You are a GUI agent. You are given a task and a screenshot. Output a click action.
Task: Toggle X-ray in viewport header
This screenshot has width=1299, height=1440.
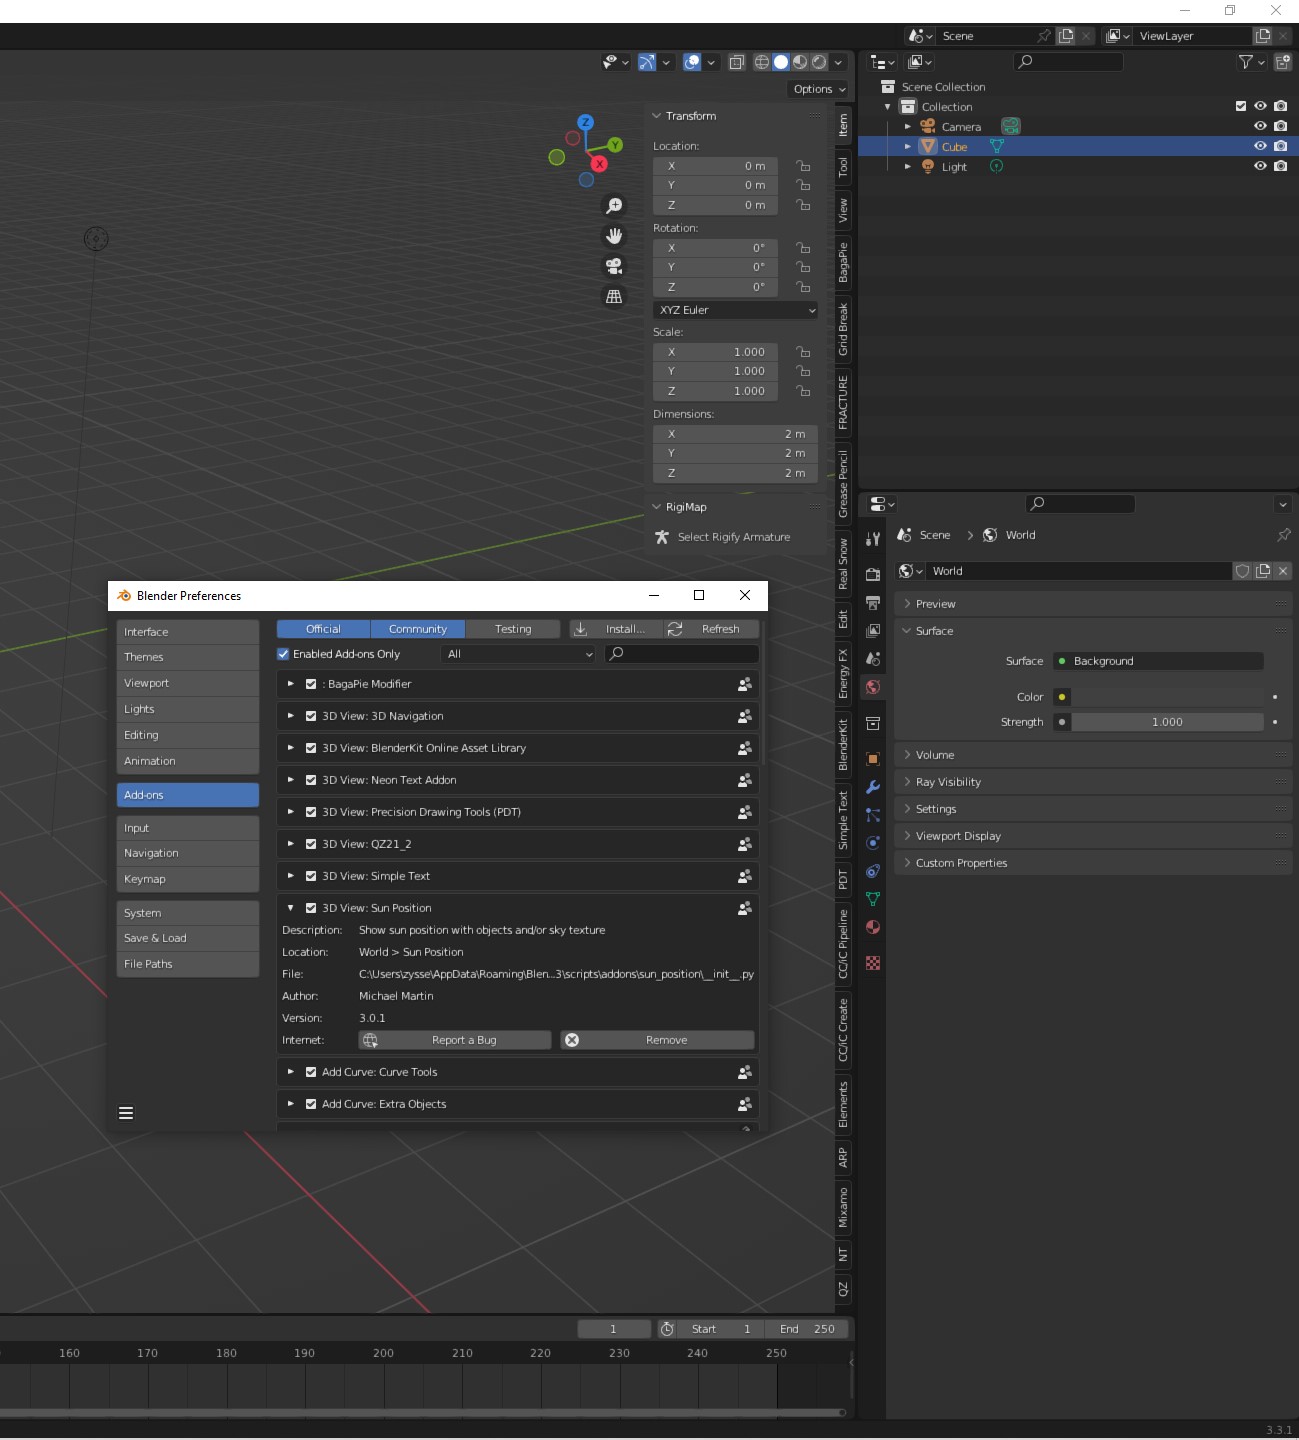(737, 62)
